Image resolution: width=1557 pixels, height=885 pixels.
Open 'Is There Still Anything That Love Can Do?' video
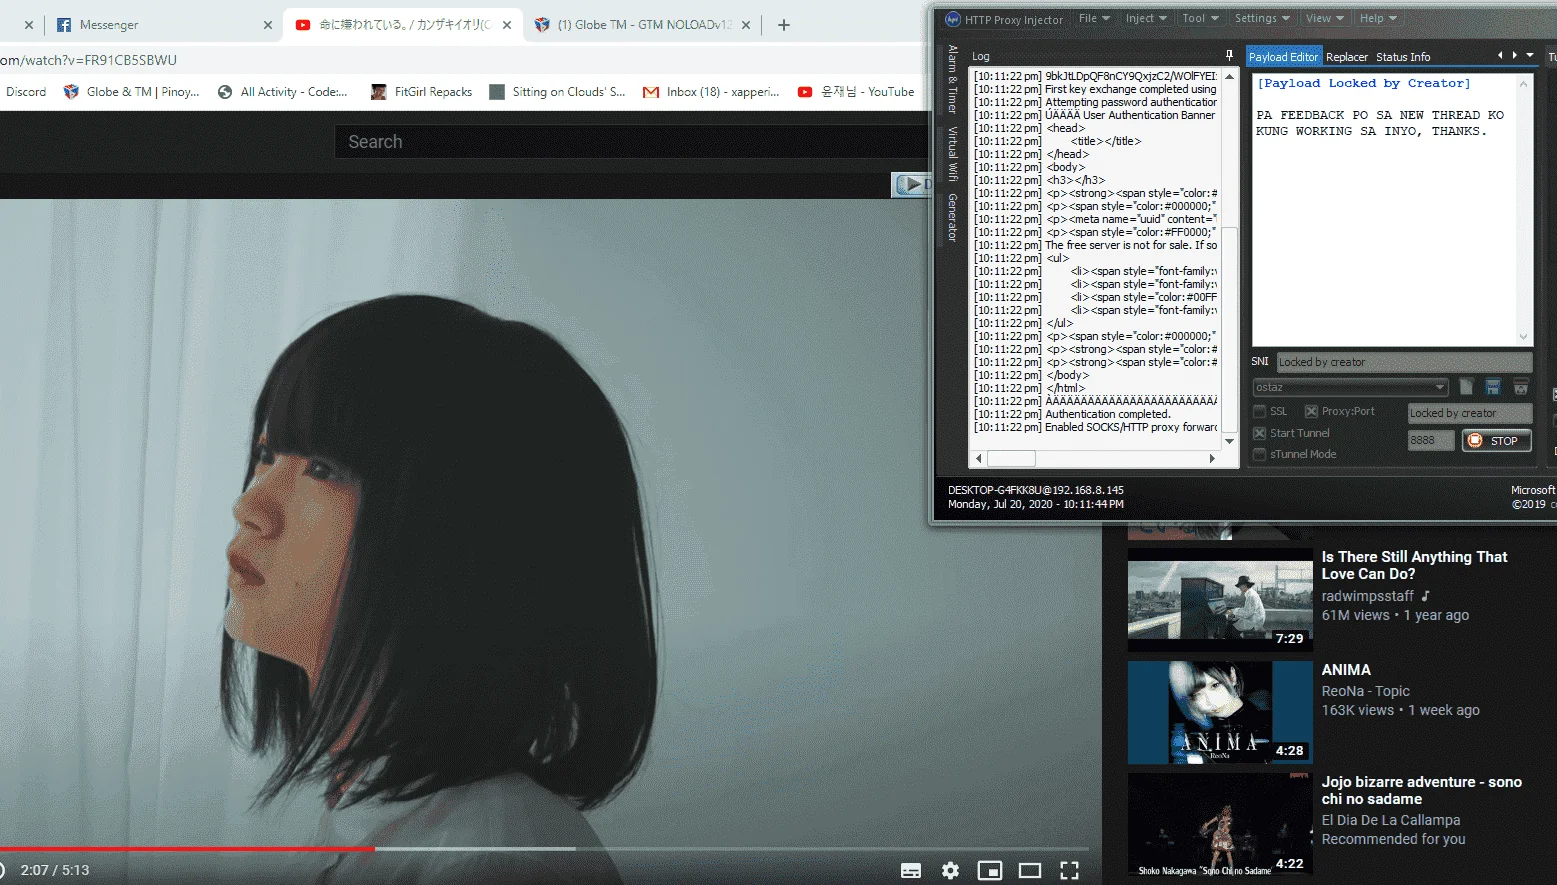tap(1414, 565)
